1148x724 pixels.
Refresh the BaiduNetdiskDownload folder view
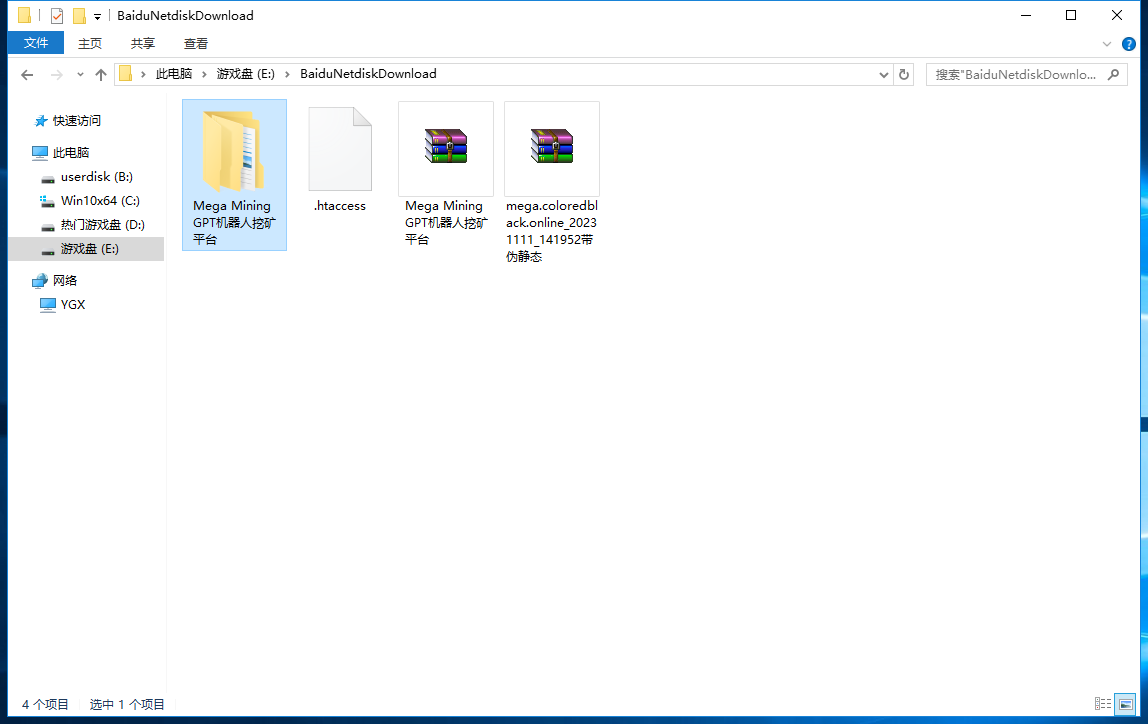tap(904, 75)
